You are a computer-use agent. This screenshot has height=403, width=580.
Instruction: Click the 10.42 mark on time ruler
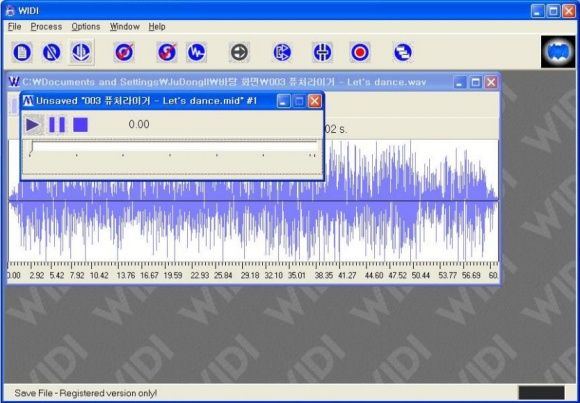click(x=99, y=276)
